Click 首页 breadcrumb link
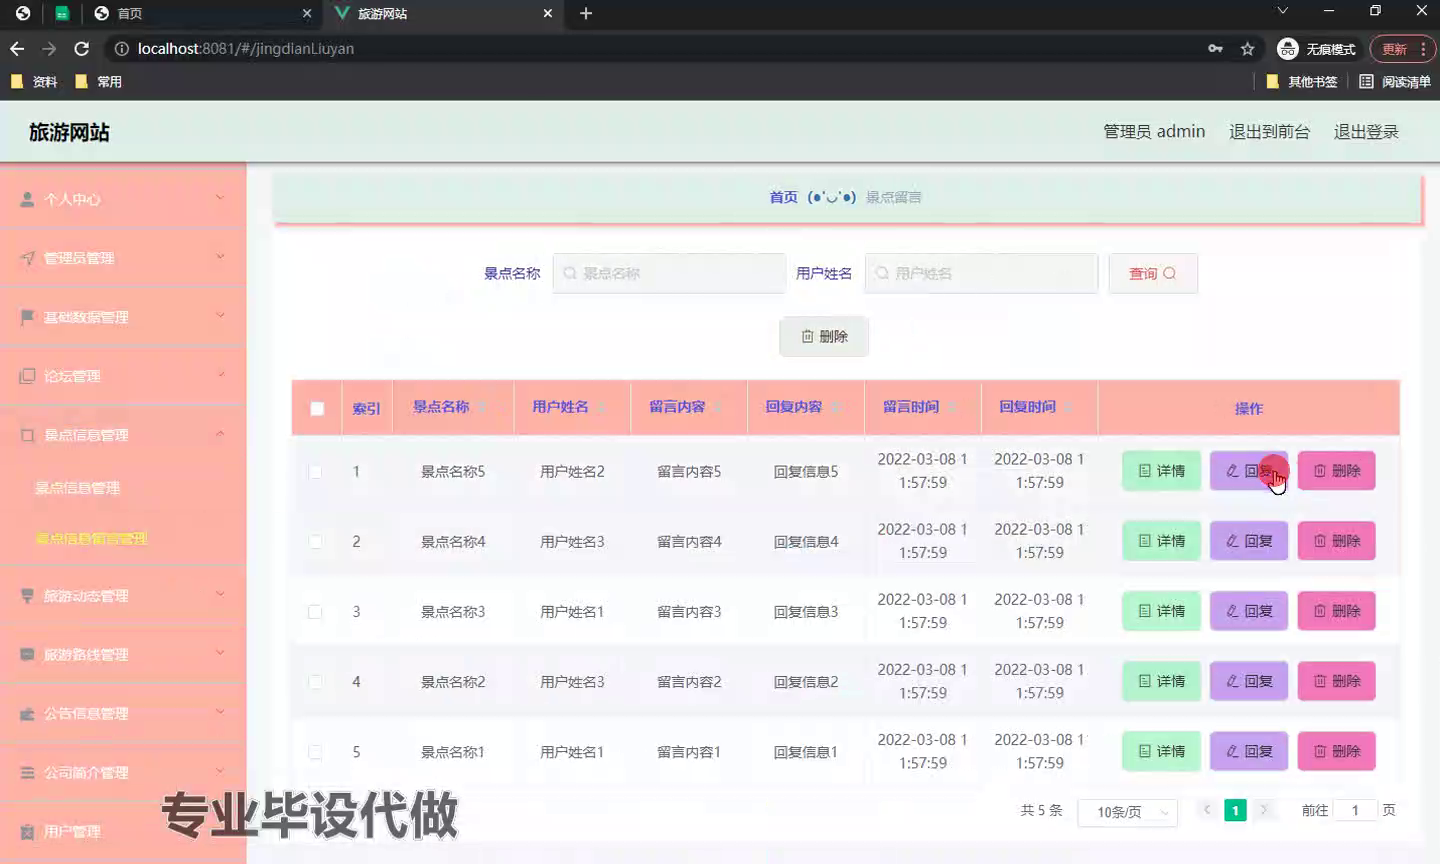The width and height of the screenshot is (1440, 864). [x=783, y=197]
